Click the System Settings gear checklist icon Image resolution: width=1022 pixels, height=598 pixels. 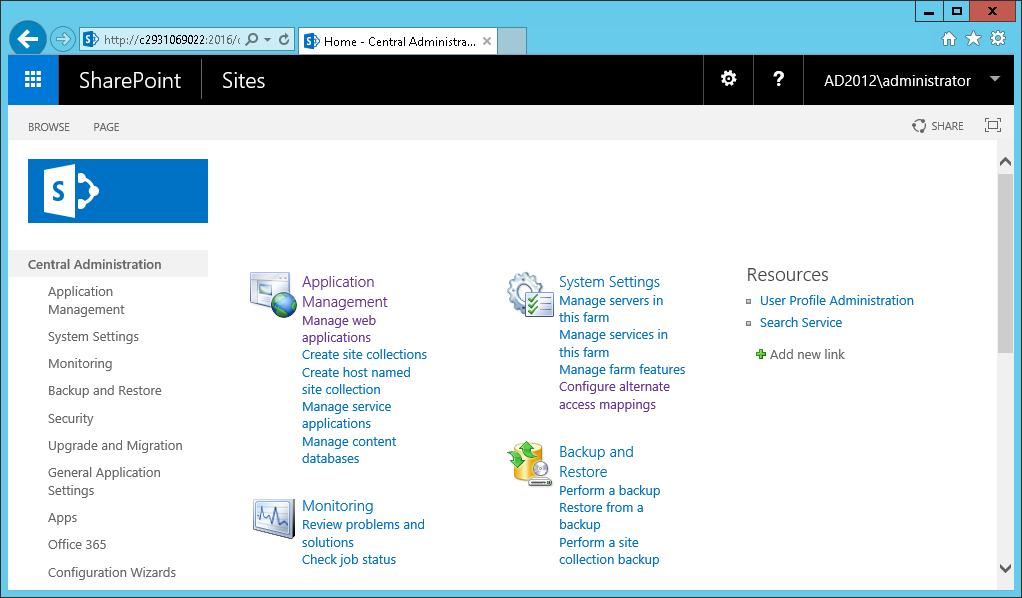(530, 294)
